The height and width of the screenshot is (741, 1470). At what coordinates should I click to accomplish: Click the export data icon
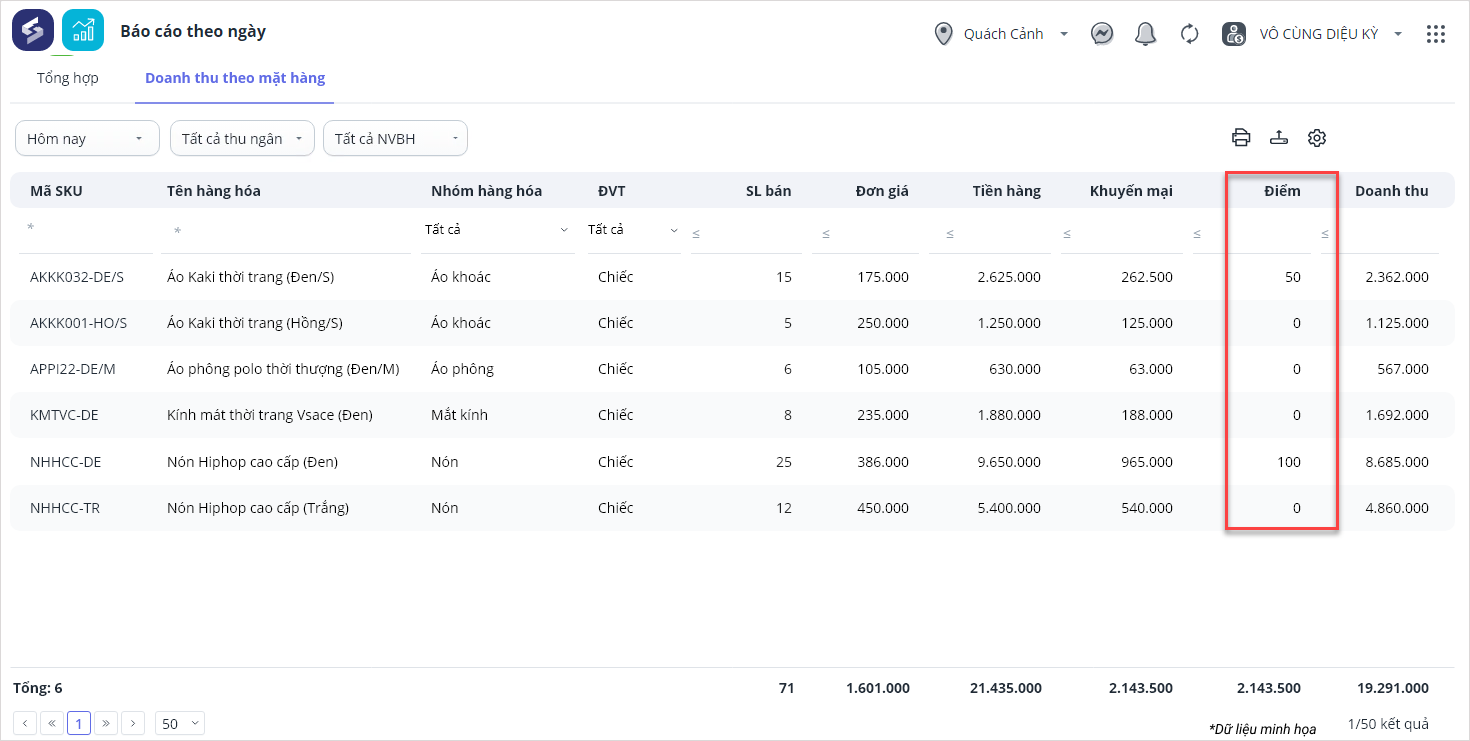coord(1279,138)
